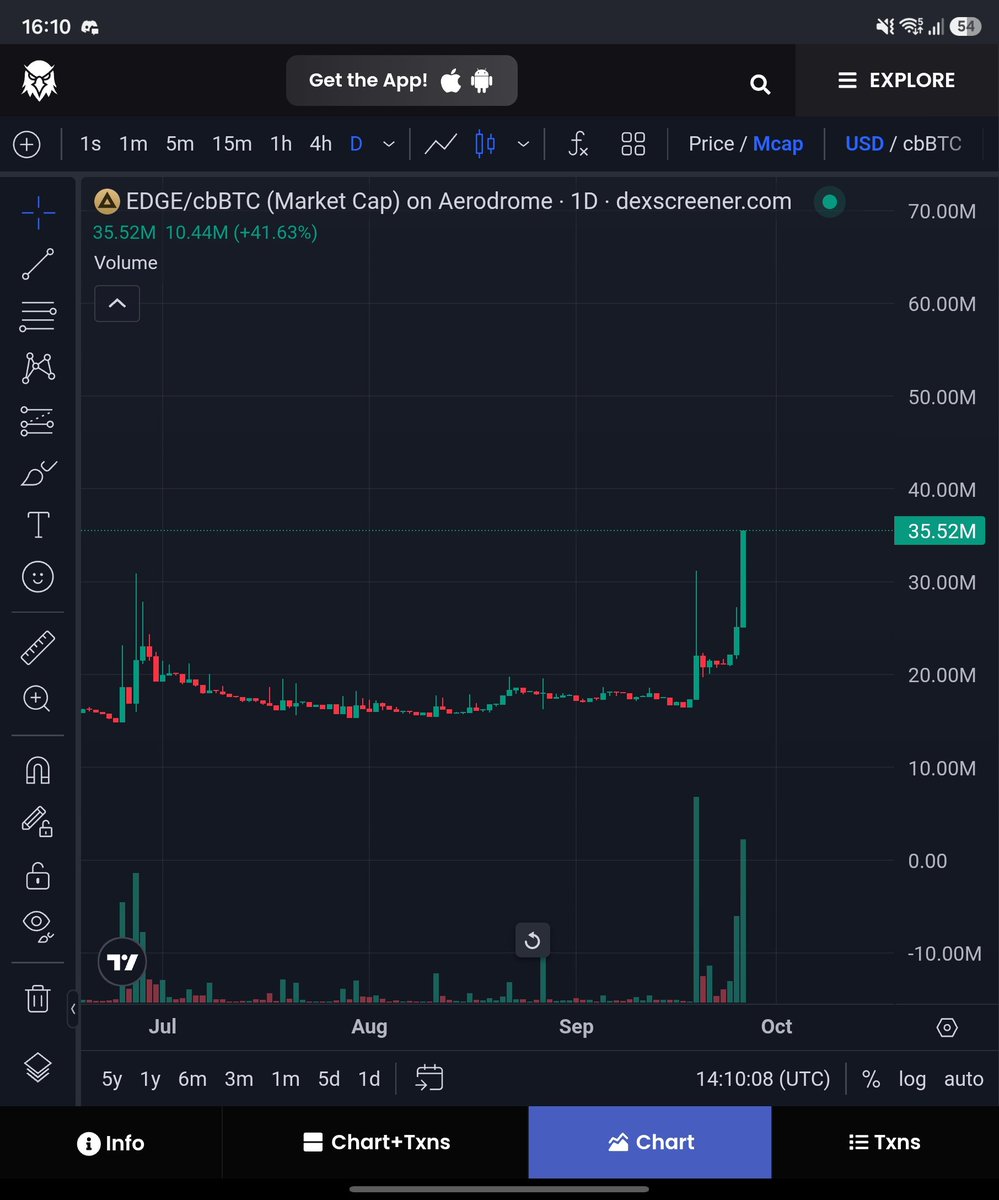
Task: Select the 4h timeframe
Action: 320,144
